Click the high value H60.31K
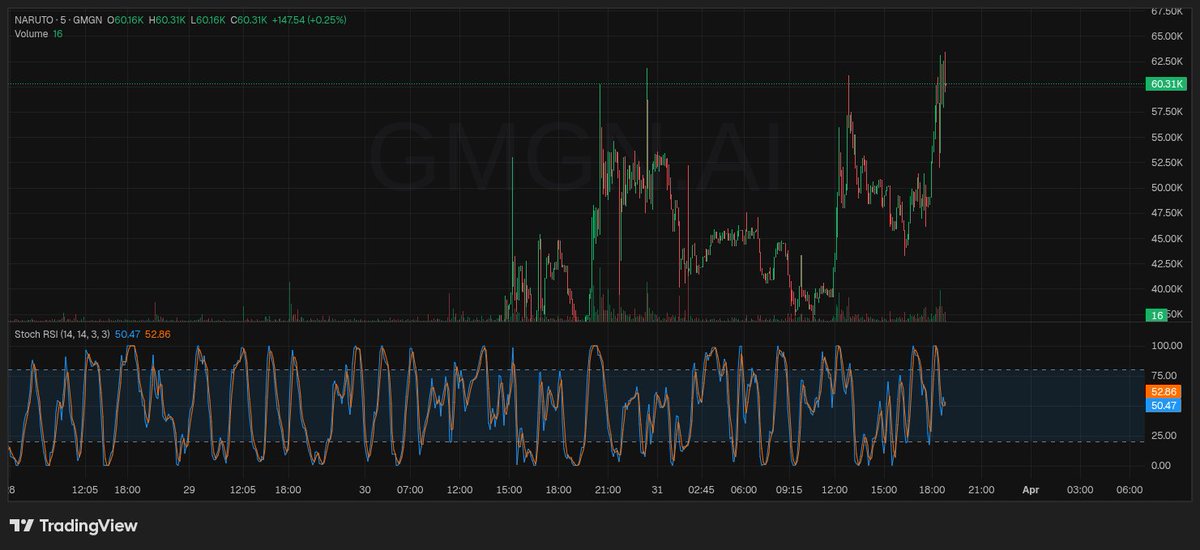This screenshot has height=550, width=1200. pyautogui.click(x=168, y=20)
